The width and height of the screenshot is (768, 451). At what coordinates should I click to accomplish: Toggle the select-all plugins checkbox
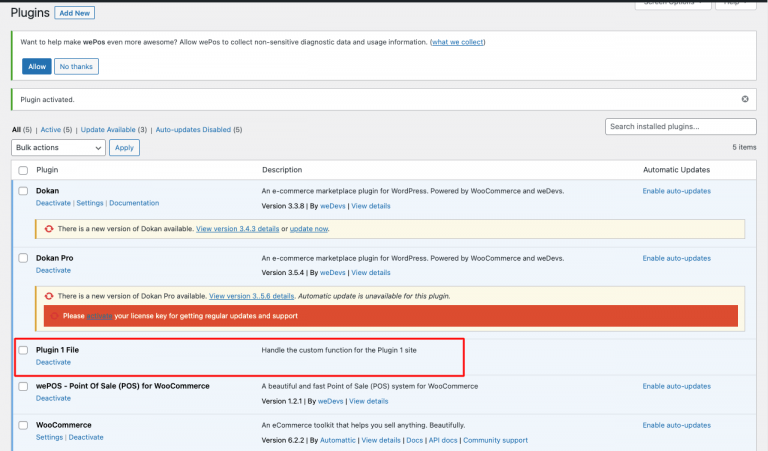pyautogui.click(x=23, y=170)
